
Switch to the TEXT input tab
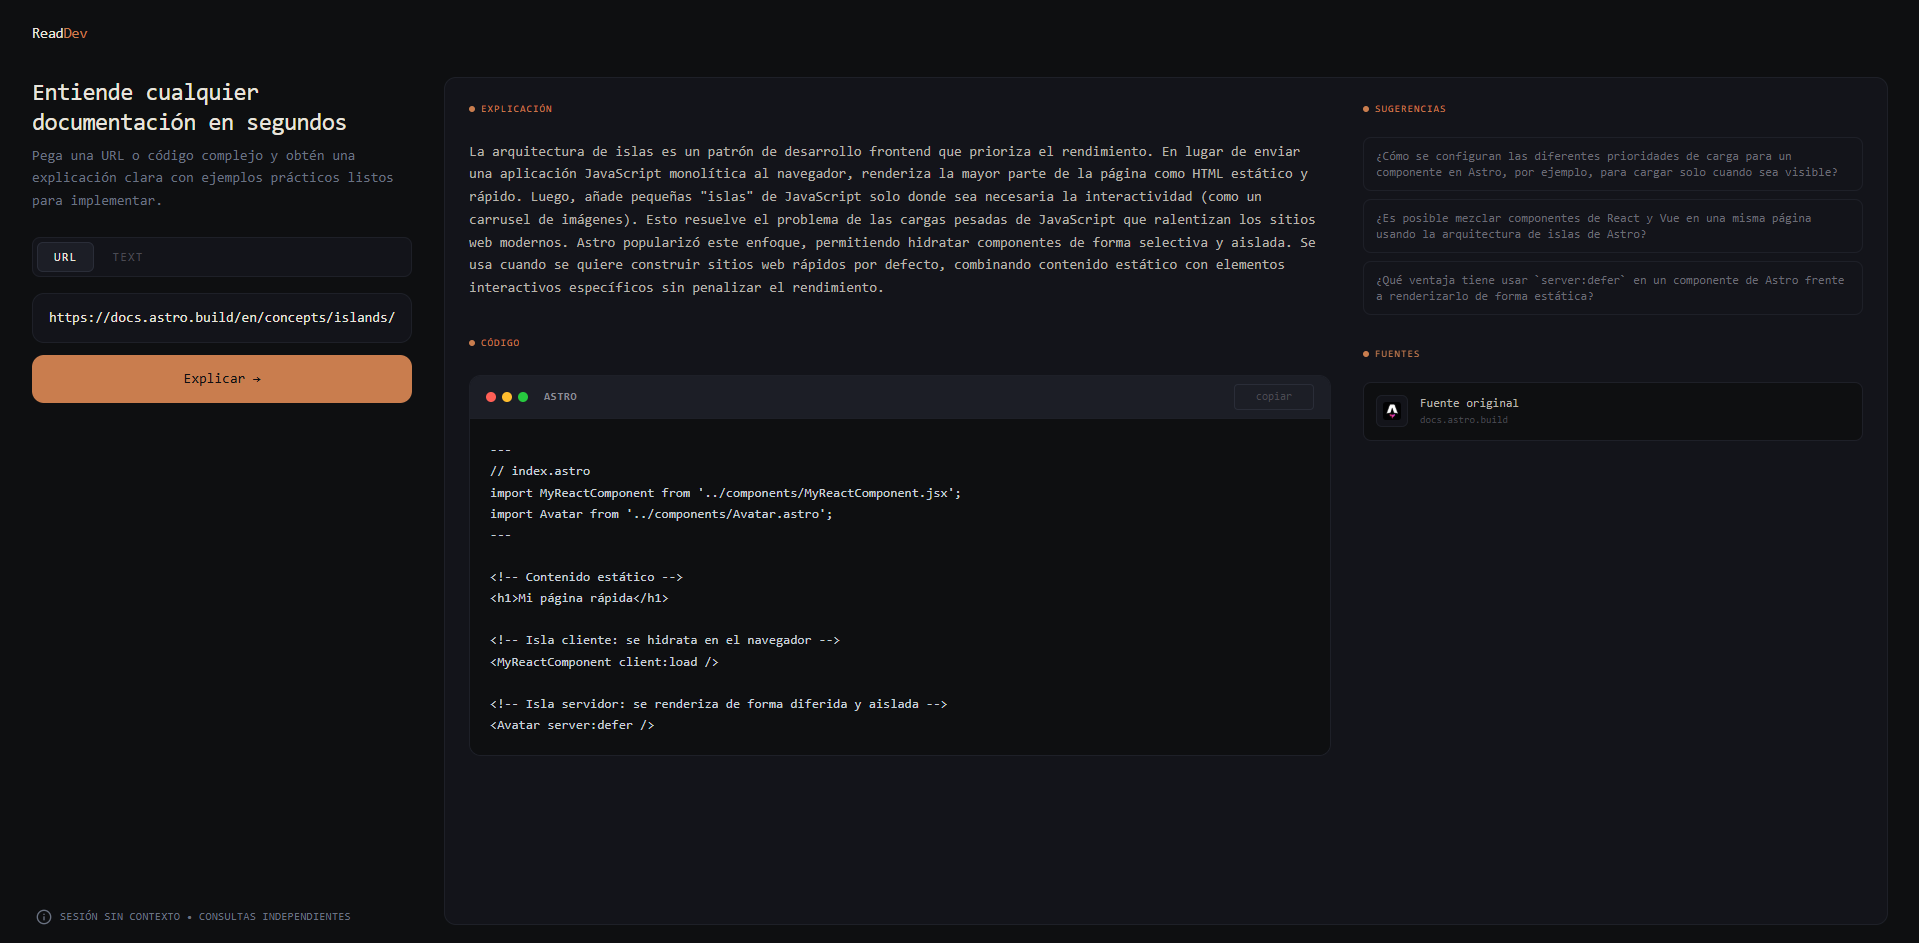coord(127,257)
